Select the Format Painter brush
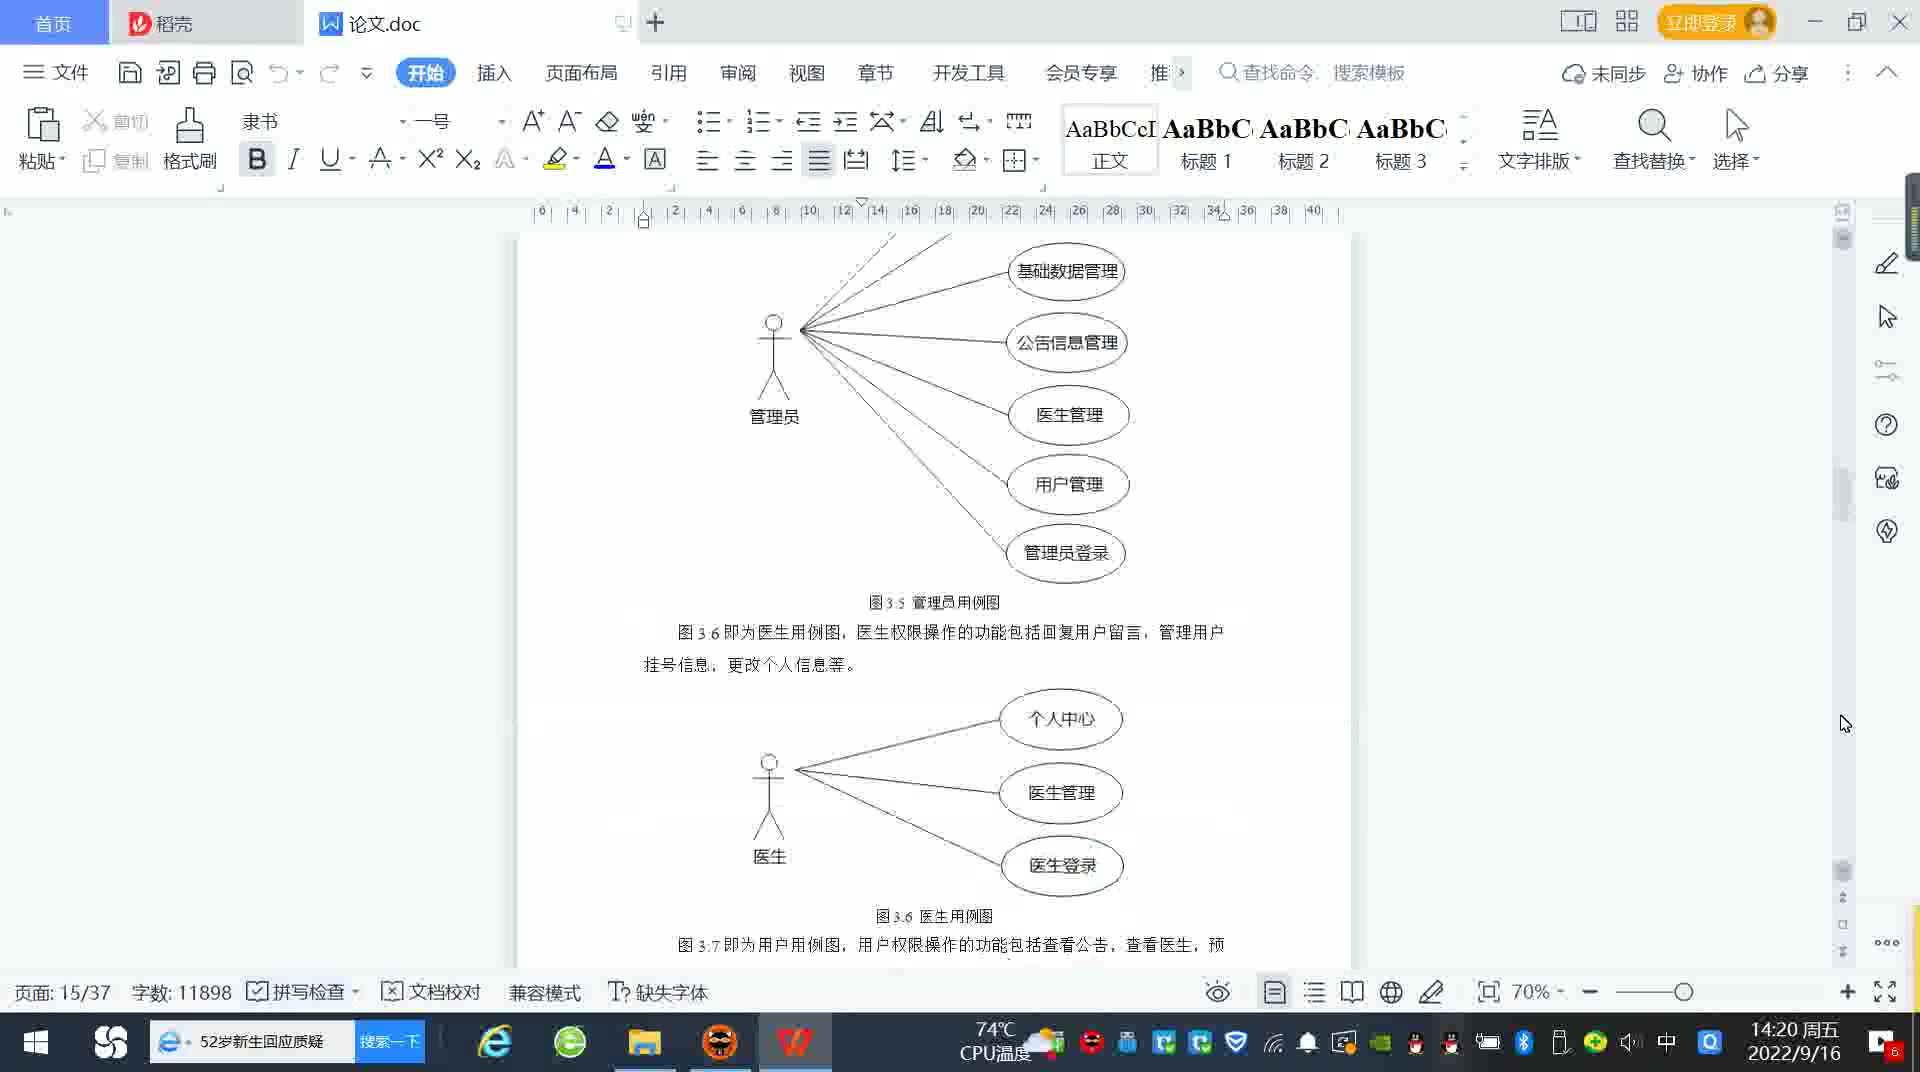1920x1072 pixels. point(190,139)
